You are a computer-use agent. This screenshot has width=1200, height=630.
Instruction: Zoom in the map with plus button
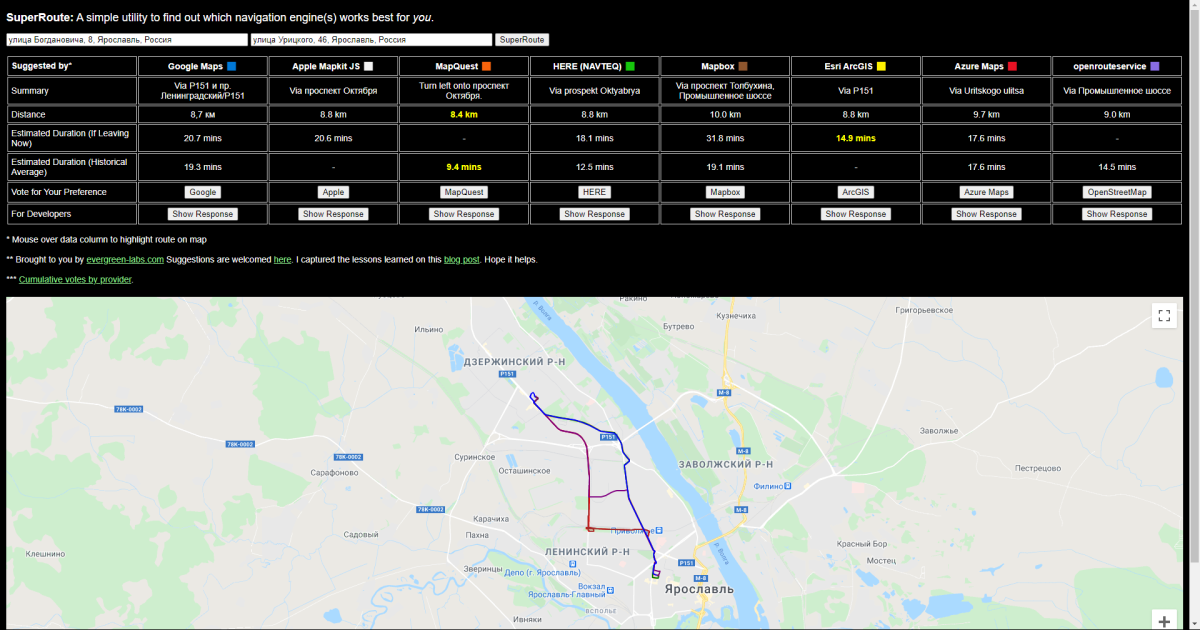click(x=1164, y=621)
